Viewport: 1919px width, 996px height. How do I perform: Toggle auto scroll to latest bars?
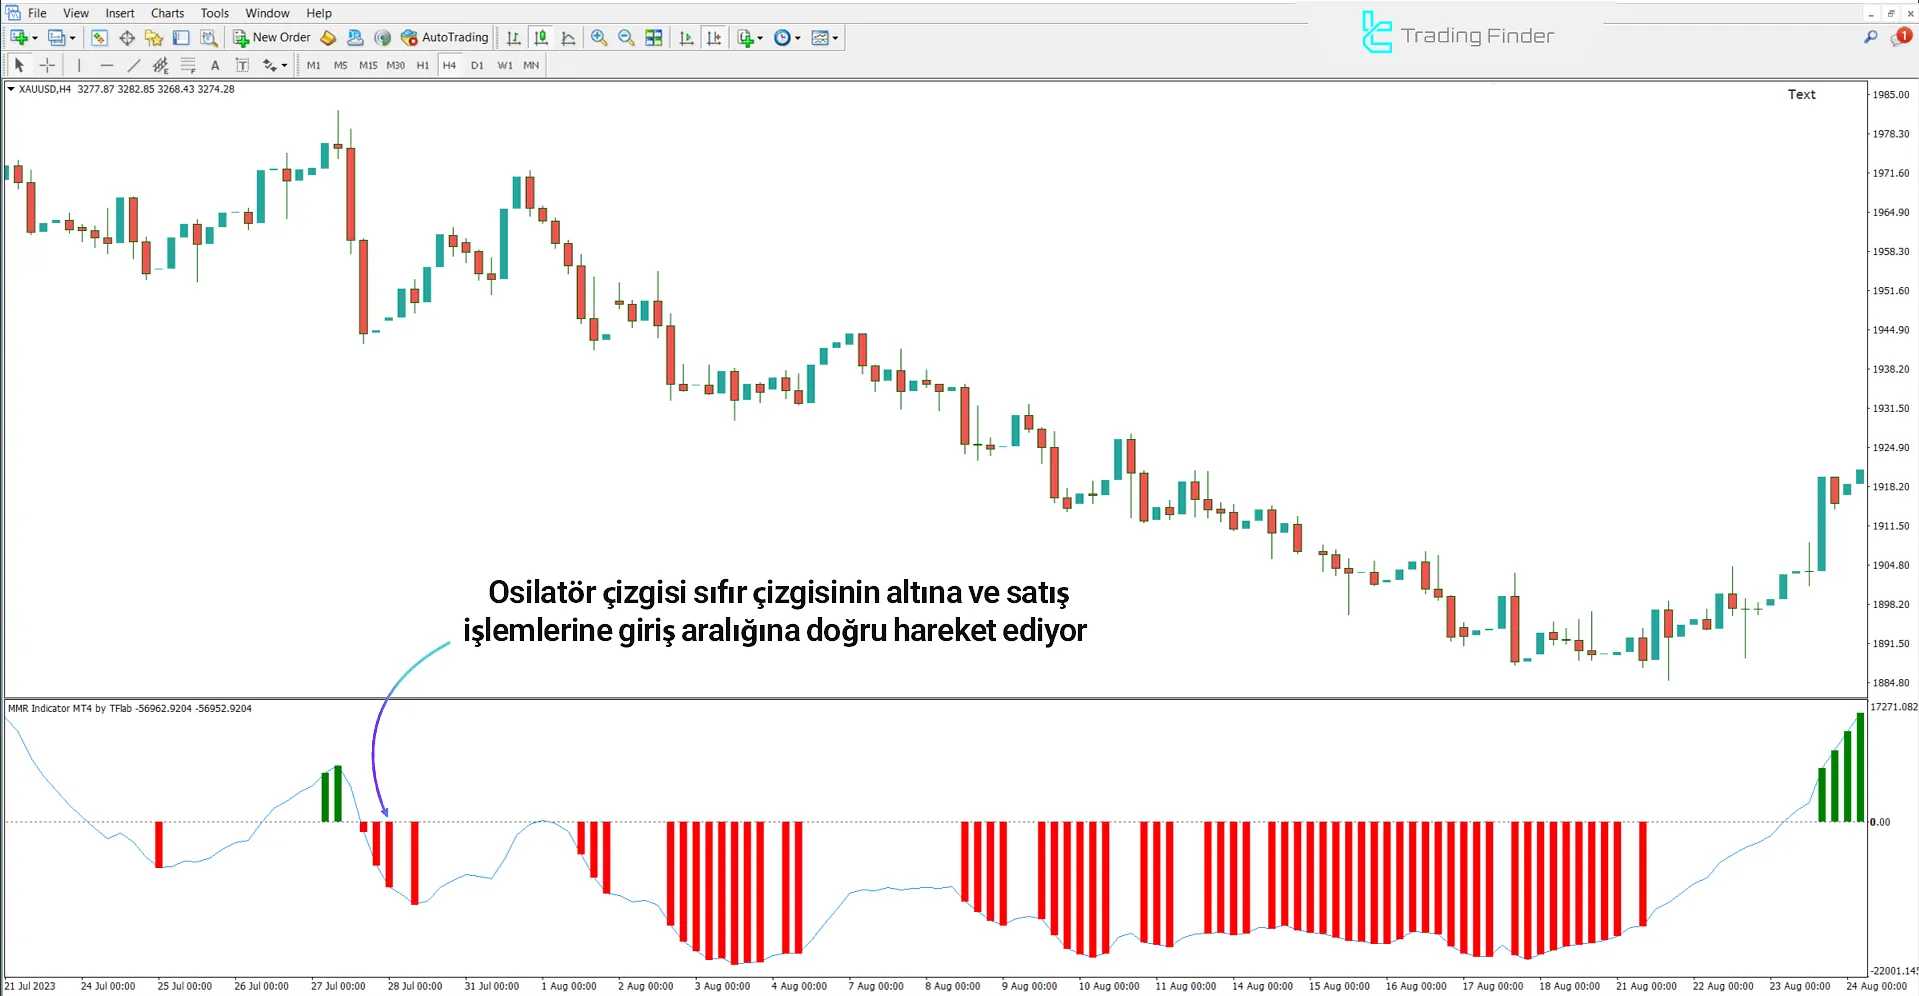point(686,37)
